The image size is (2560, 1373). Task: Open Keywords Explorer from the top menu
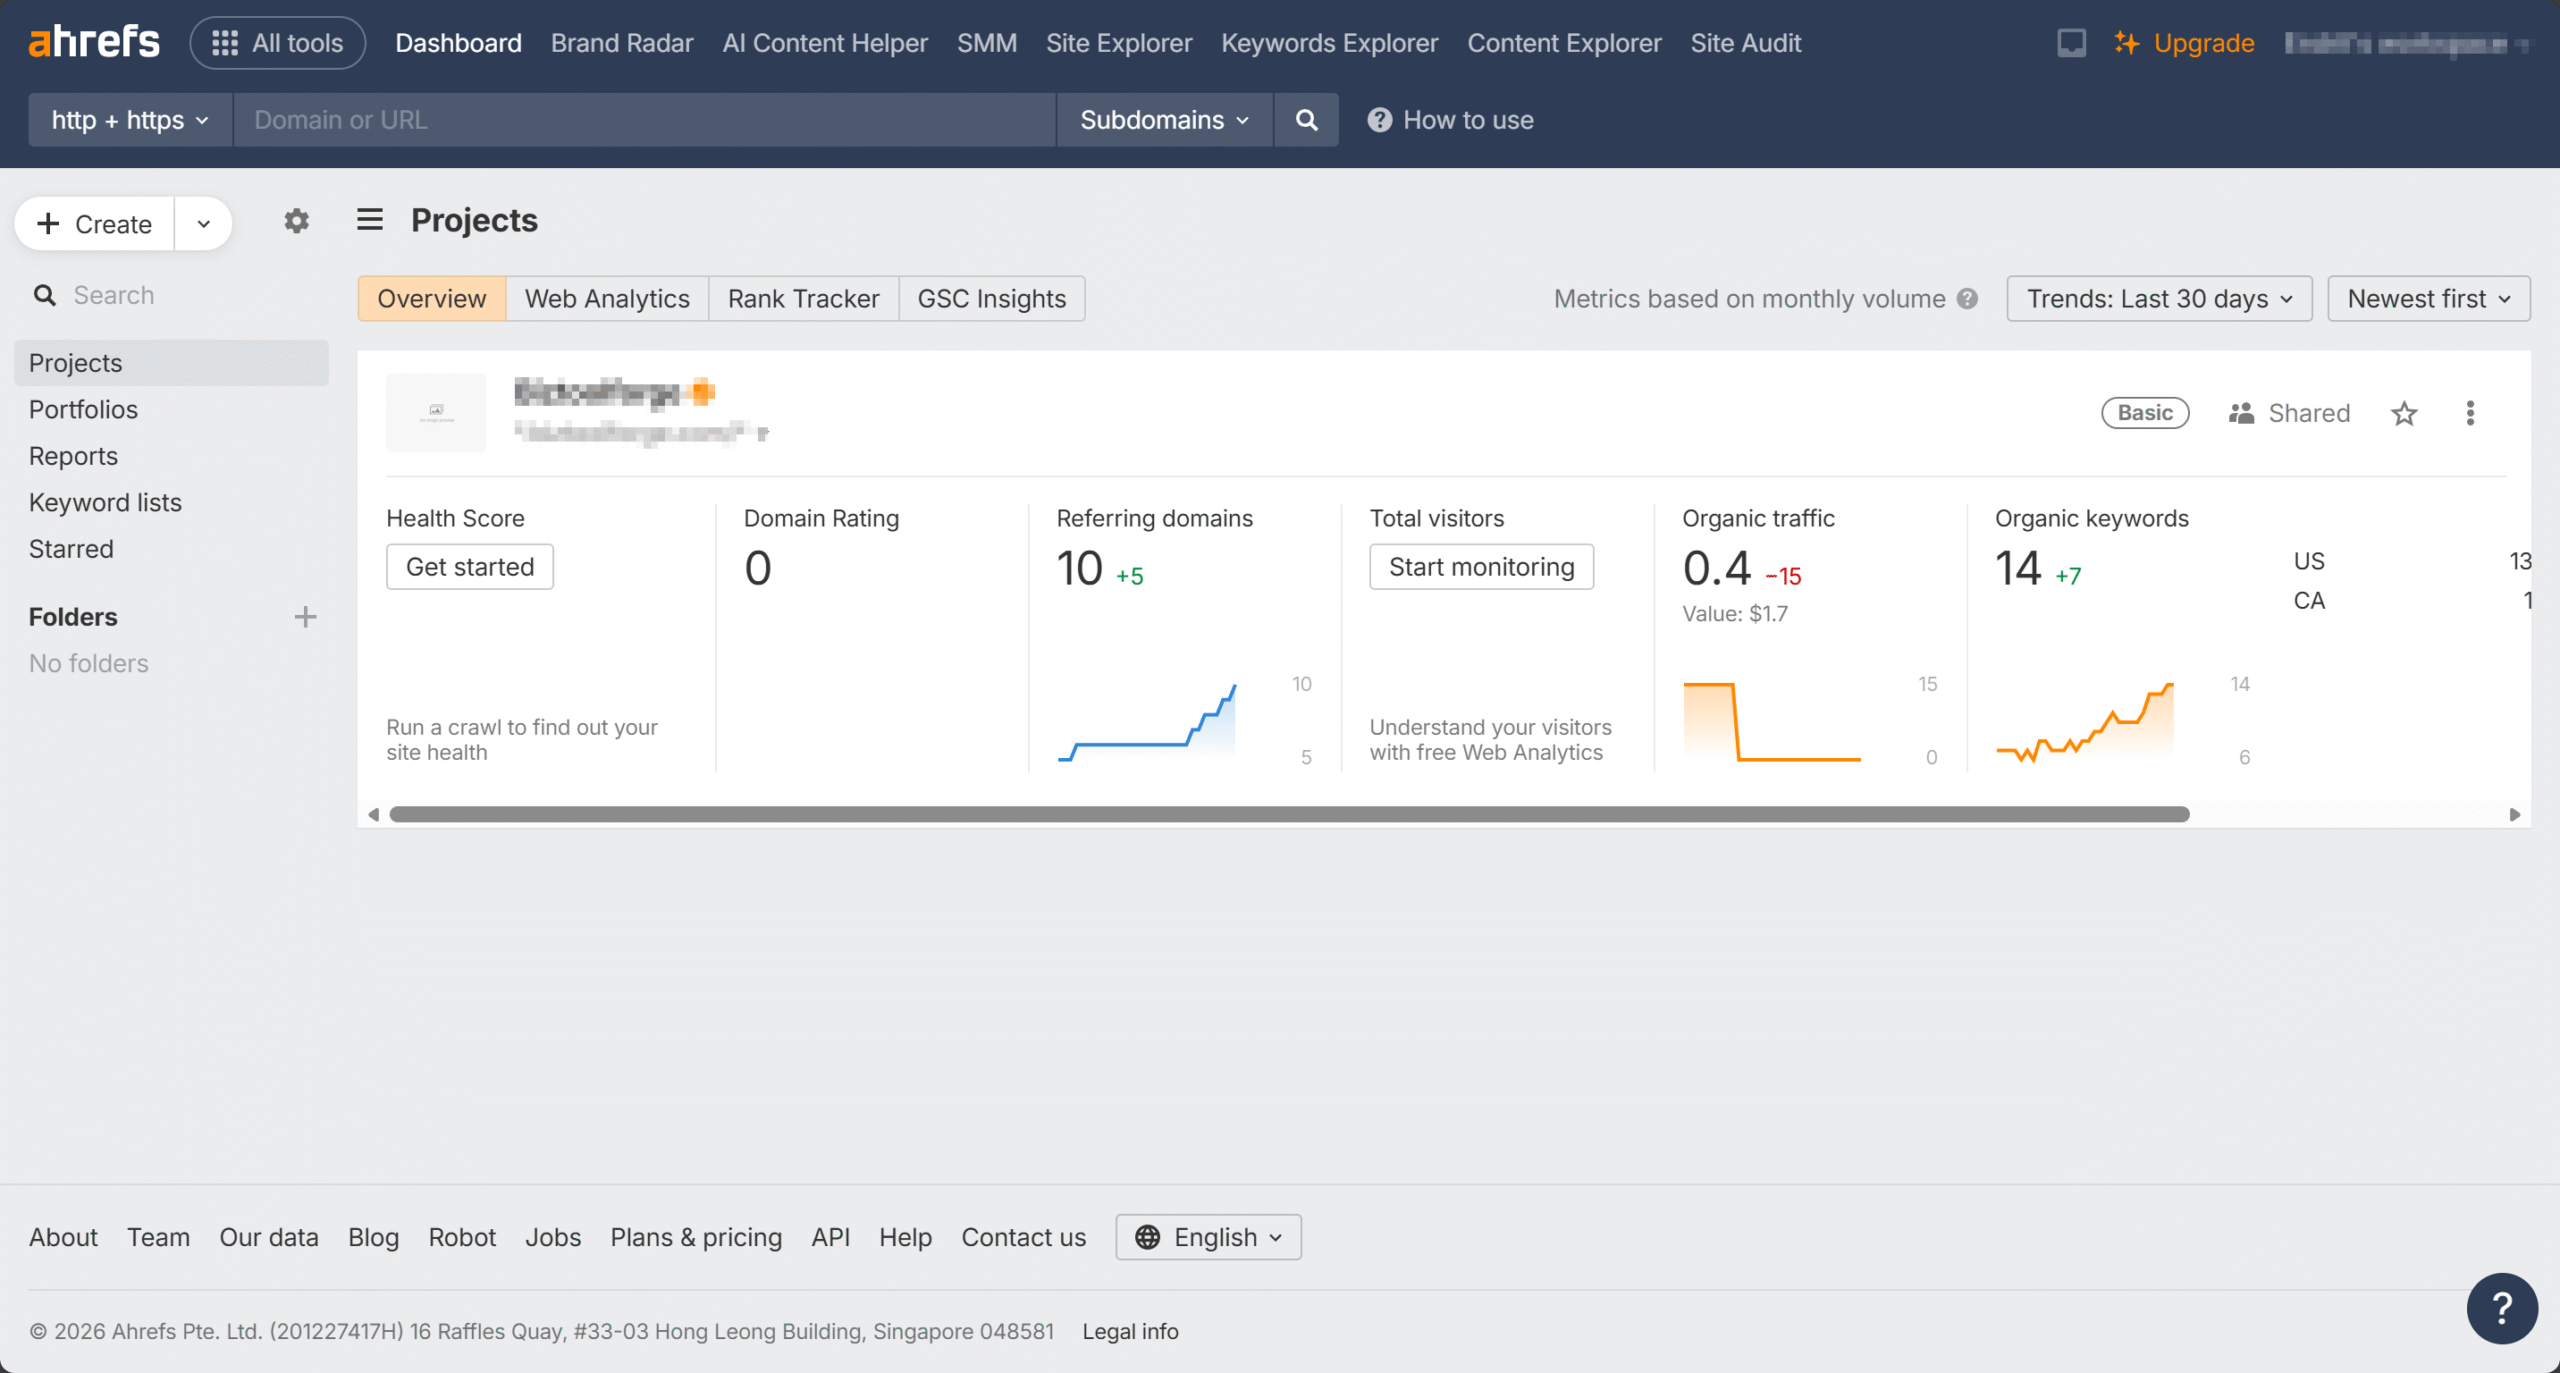coord(1329,42)
